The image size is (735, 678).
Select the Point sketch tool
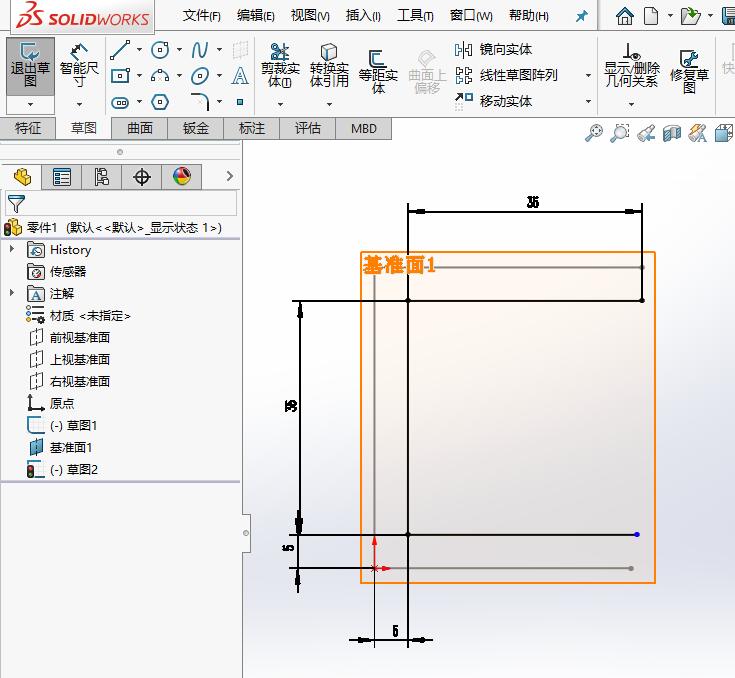coord(240,102)
